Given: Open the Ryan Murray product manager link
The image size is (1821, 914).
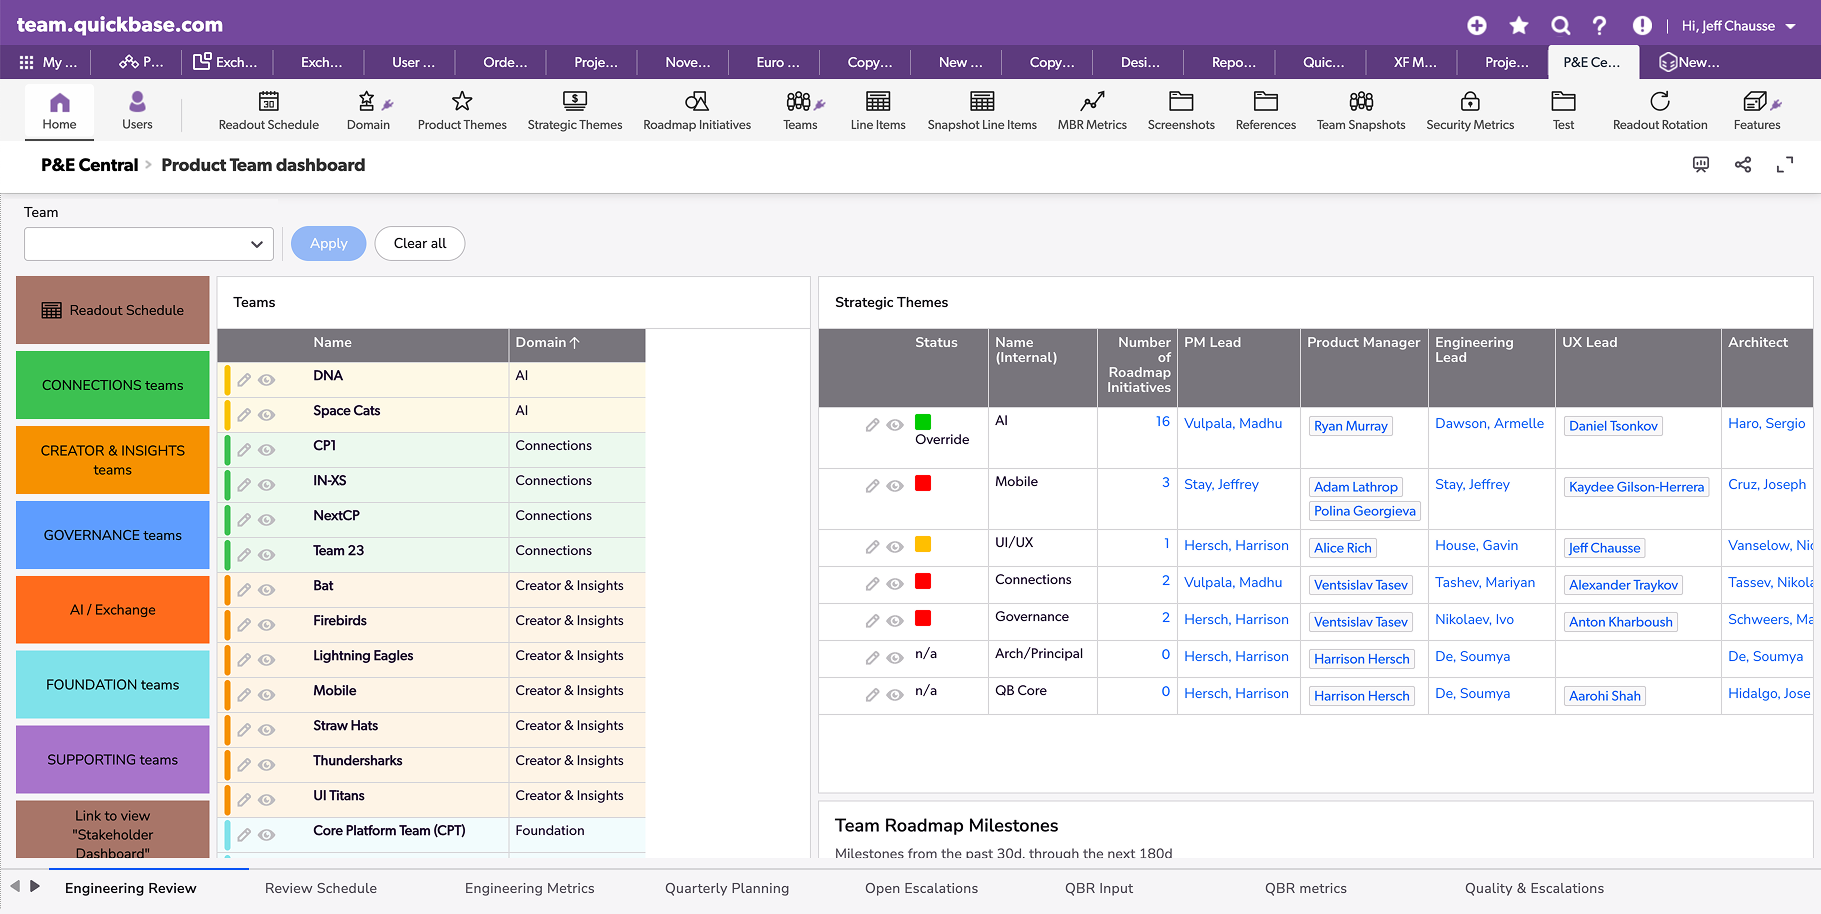Looking at the screenshot, I should (1351, 426).
